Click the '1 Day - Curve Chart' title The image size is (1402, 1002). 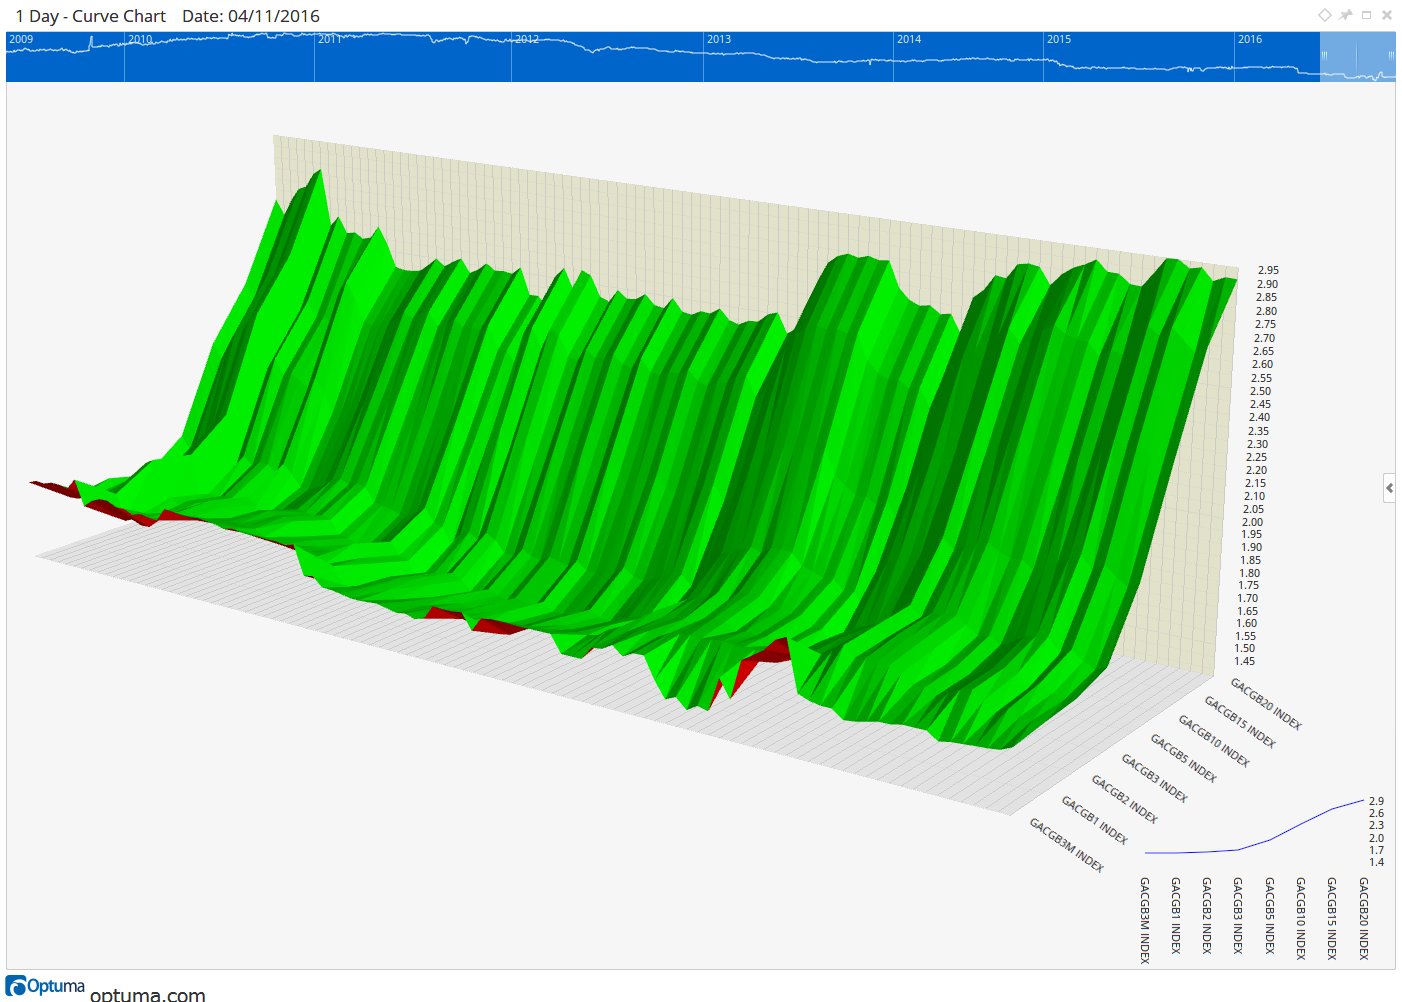tap(91, 16)
